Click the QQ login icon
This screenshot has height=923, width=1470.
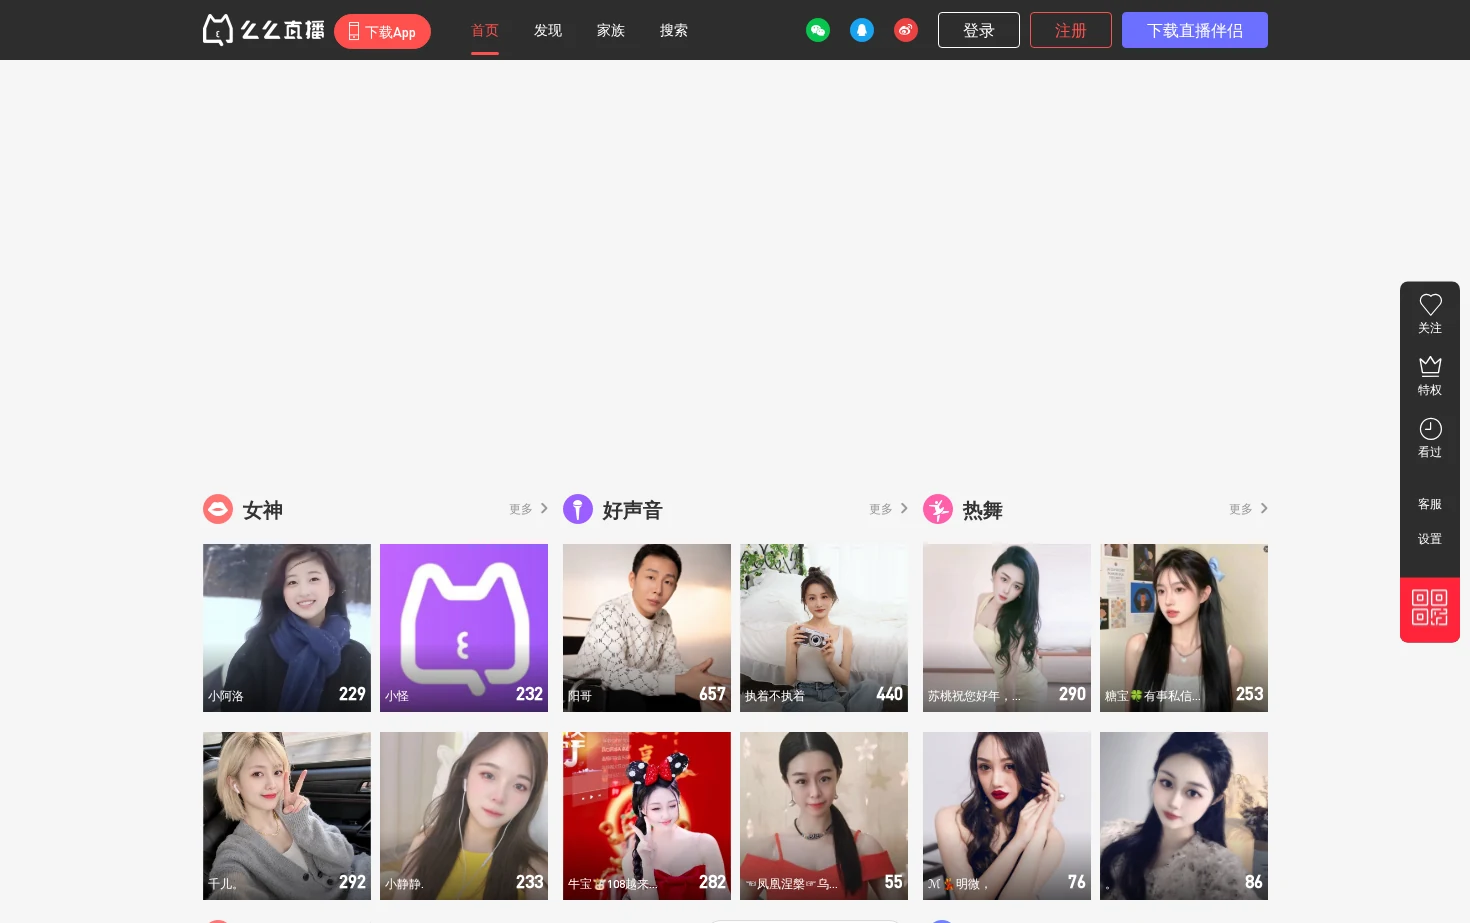[x=862, y=30]
